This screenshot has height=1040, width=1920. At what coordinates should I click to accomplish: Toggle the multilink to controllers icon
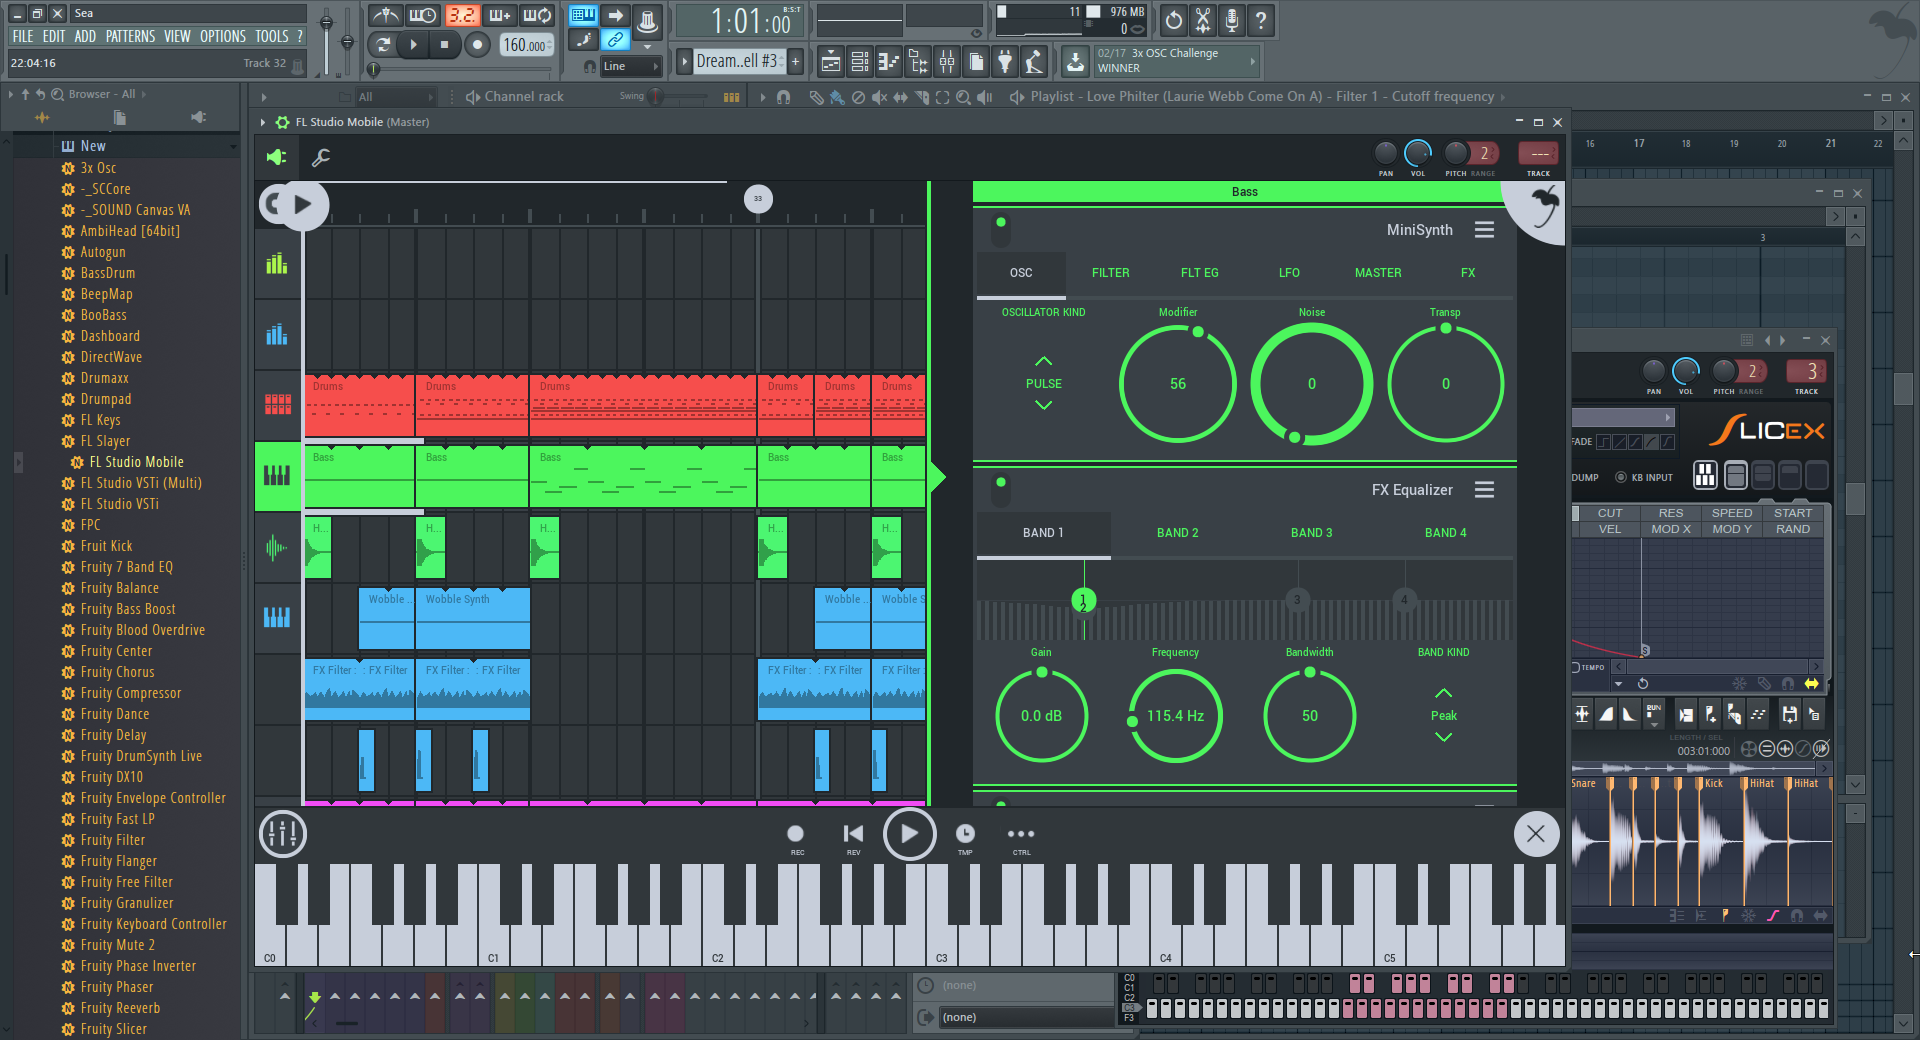pos(616,40)
